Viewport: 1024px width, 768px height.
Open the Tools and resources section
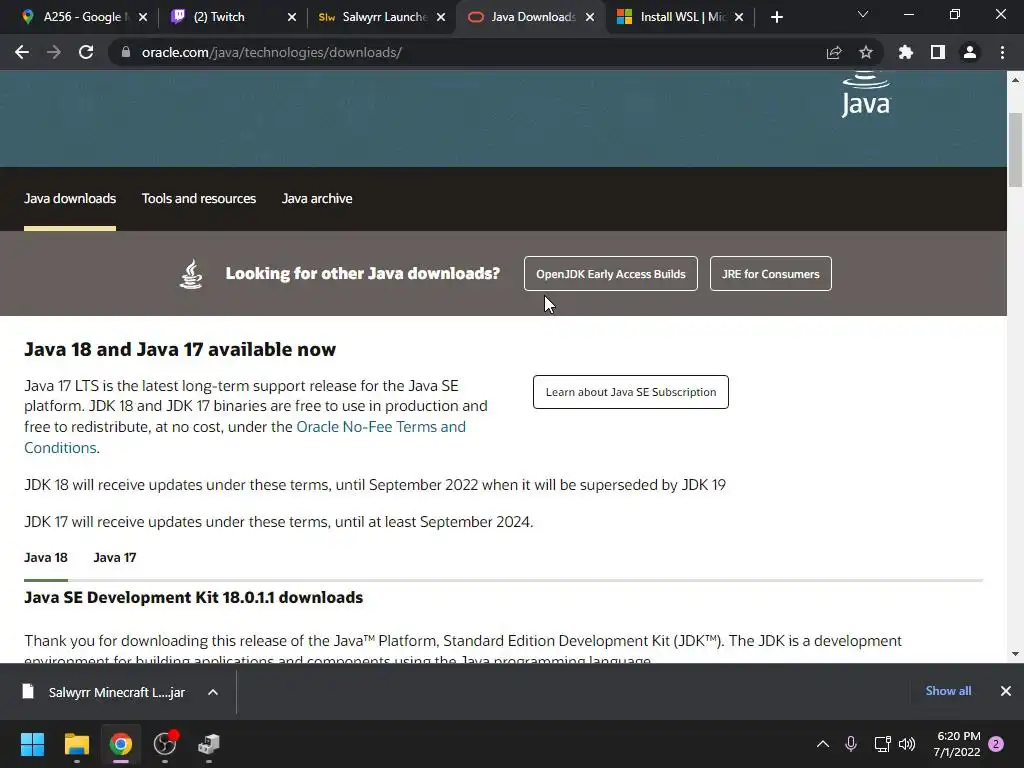coord(199,199)
